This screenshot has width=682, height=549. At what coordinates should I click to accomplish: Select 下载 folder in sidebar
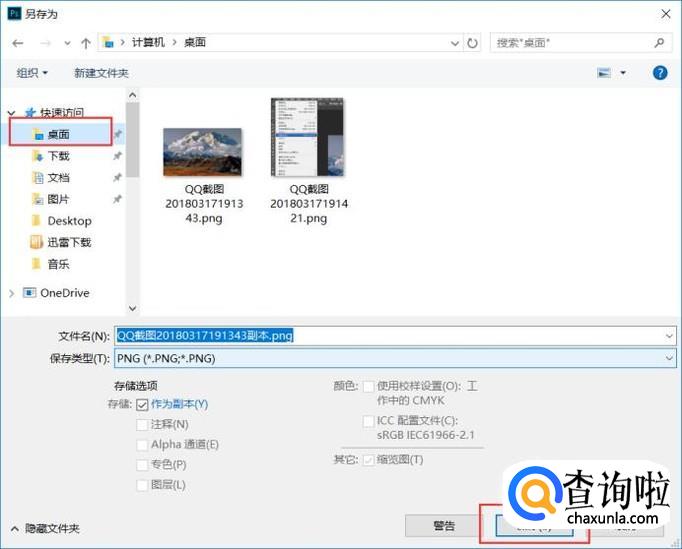click(58, 156)
